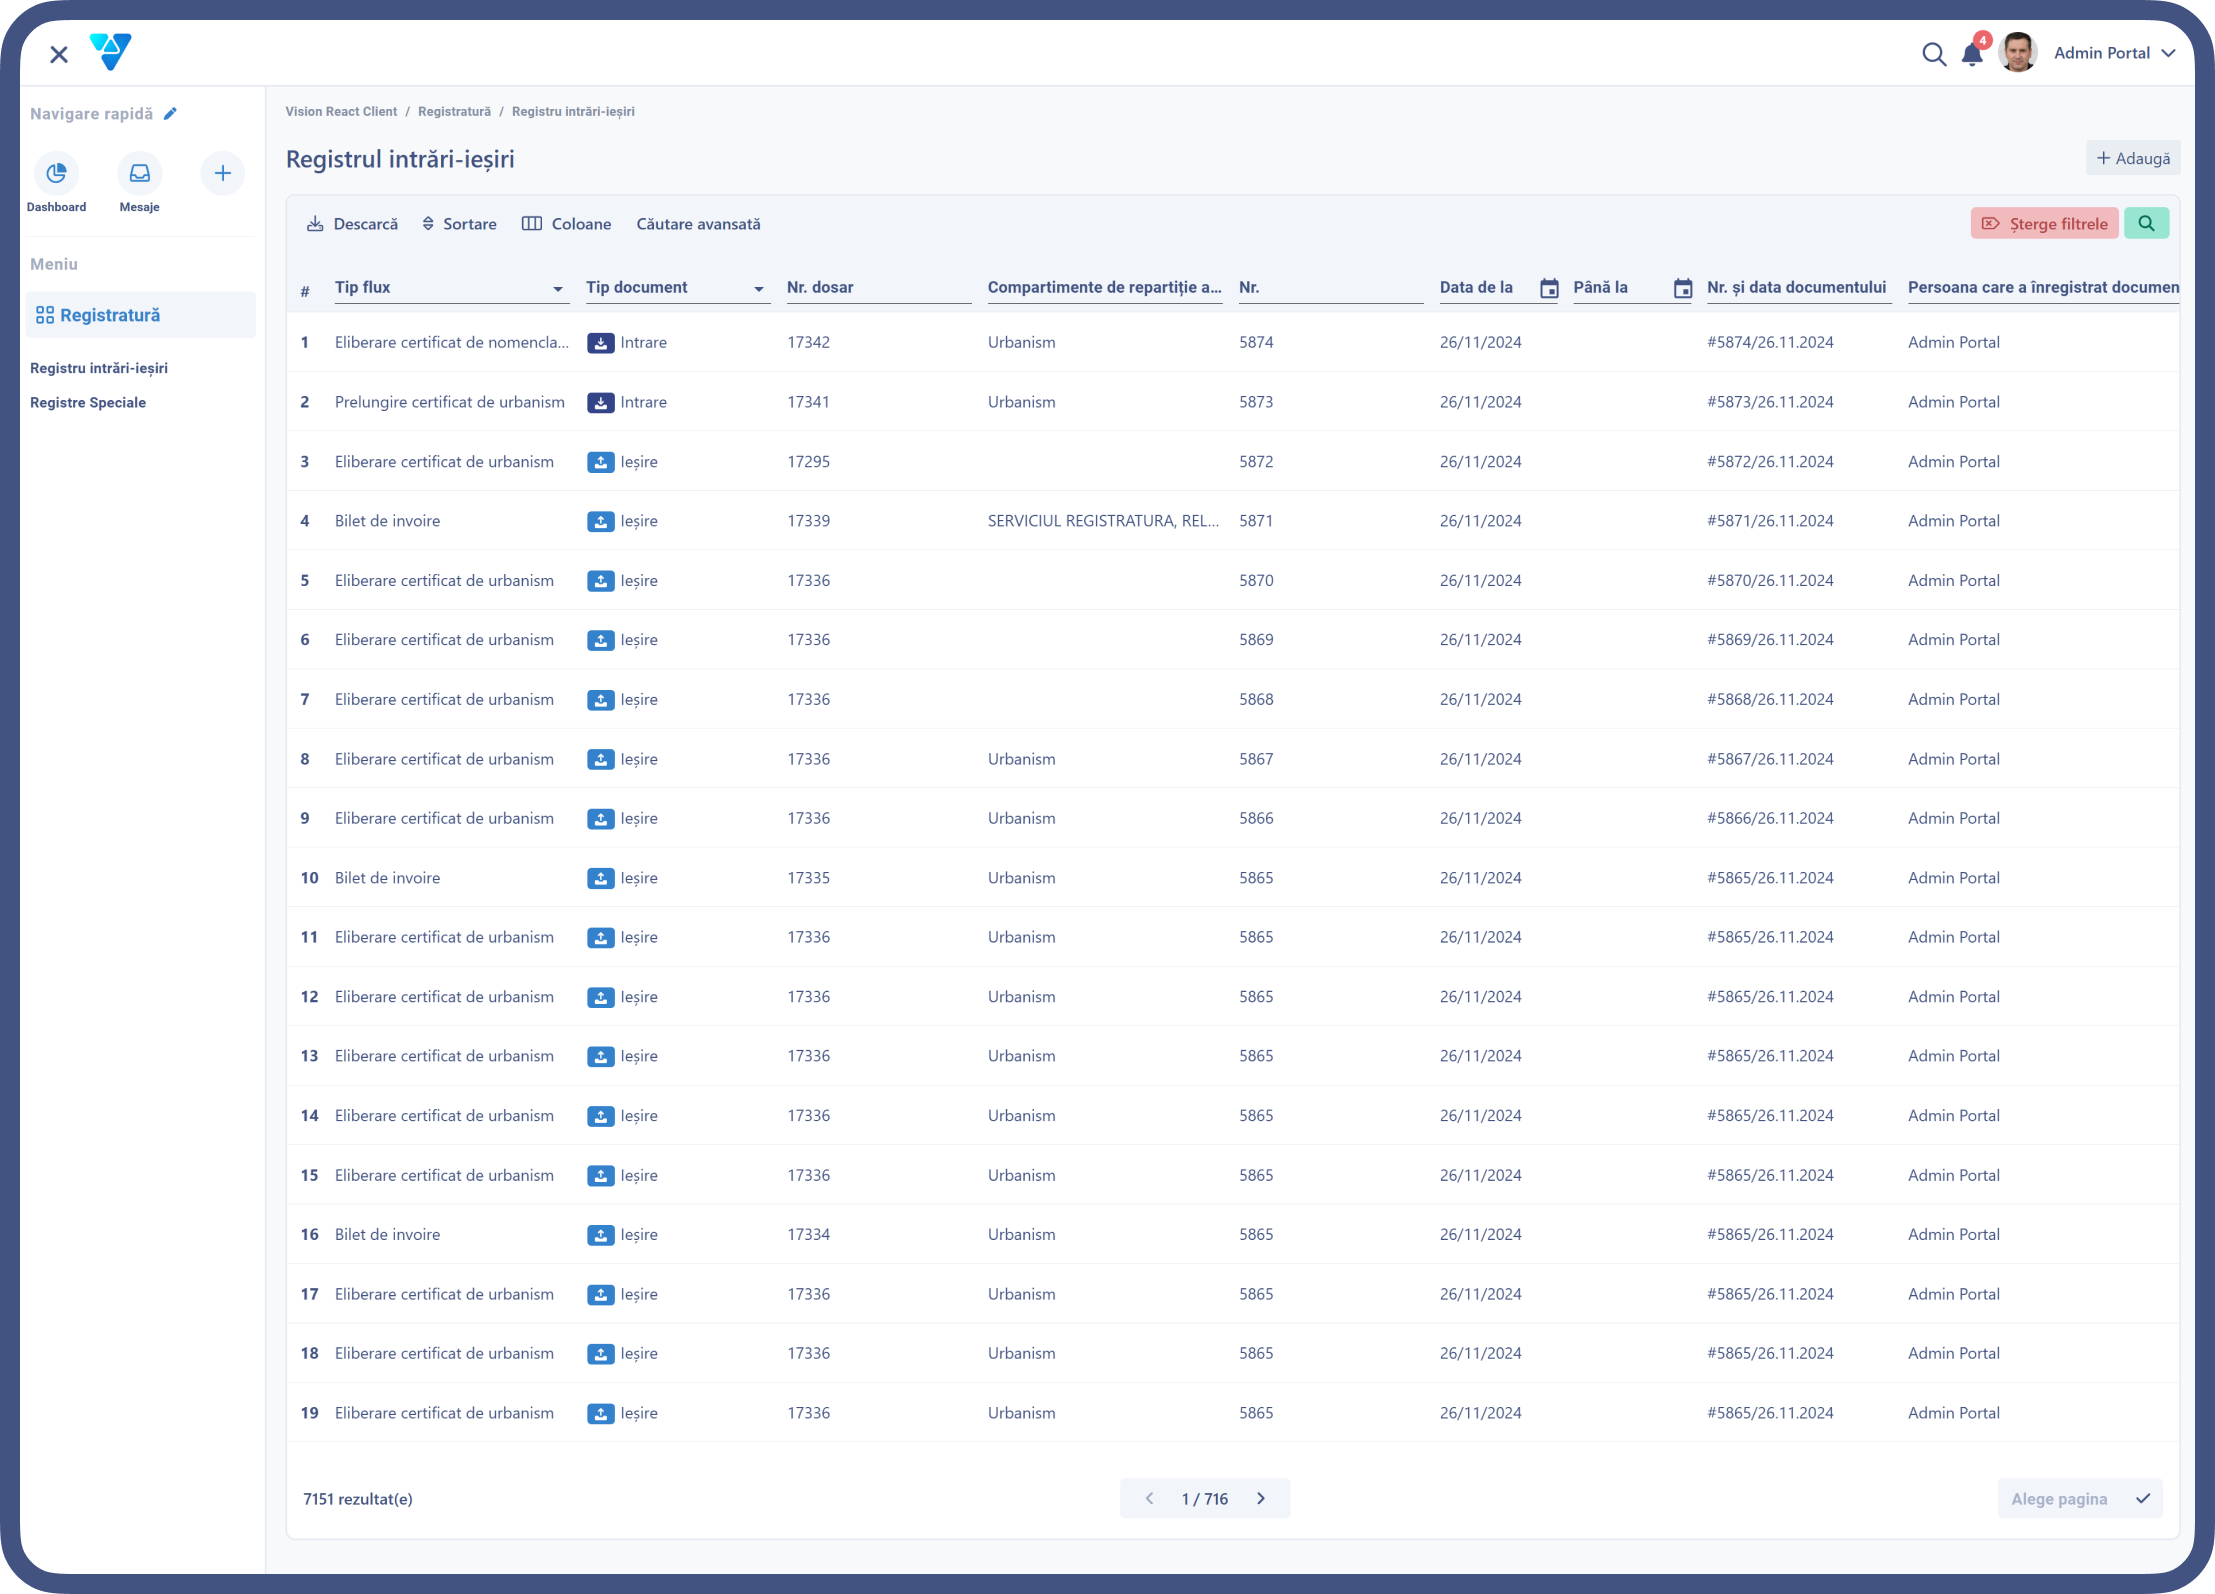Open the Mesaje inbox icon
This screenshot has width=2215, height=1594.
point(140,174)
